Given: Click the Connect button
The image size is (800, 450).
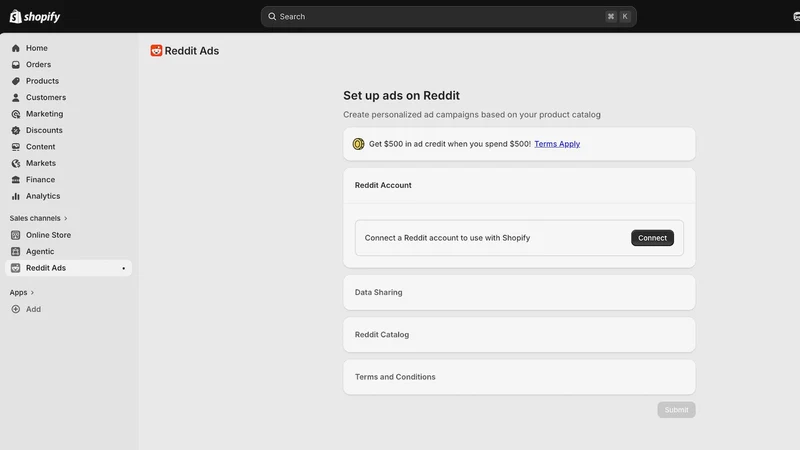Looking at the screenshot, I should click(x=652, y=238).
